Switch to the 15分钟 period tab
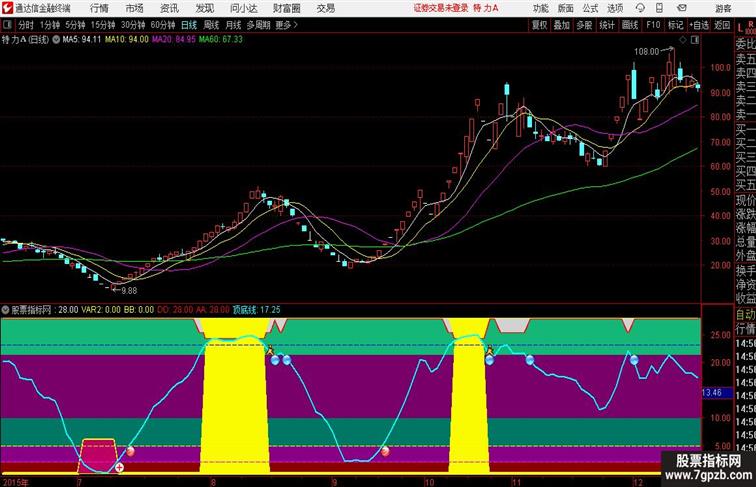The height and width of the screenshot is (487, 756). point(103,25)
